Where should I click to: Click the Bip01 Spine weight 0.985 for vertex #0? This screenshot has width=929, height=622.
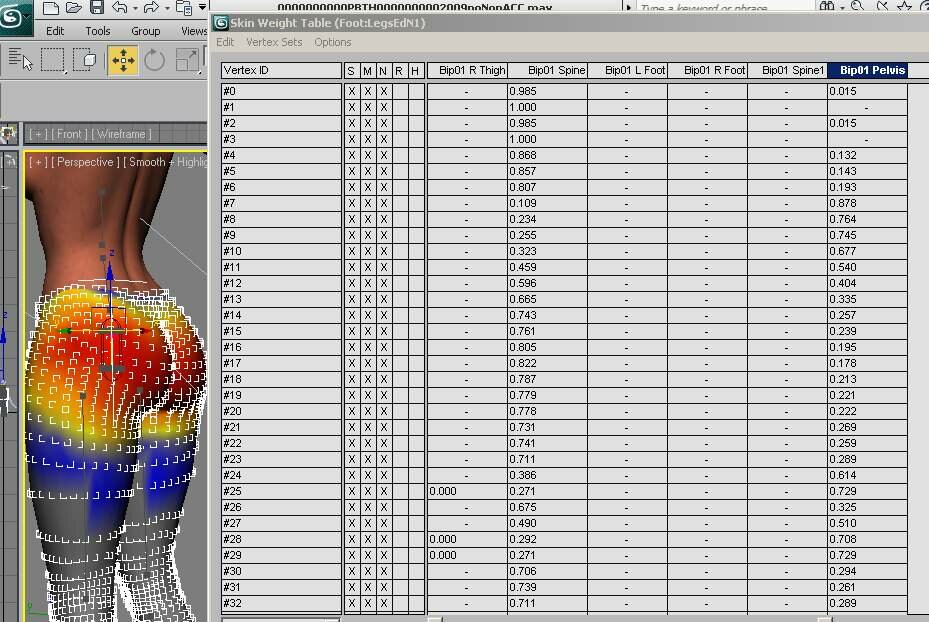click(x=547, y=91)
